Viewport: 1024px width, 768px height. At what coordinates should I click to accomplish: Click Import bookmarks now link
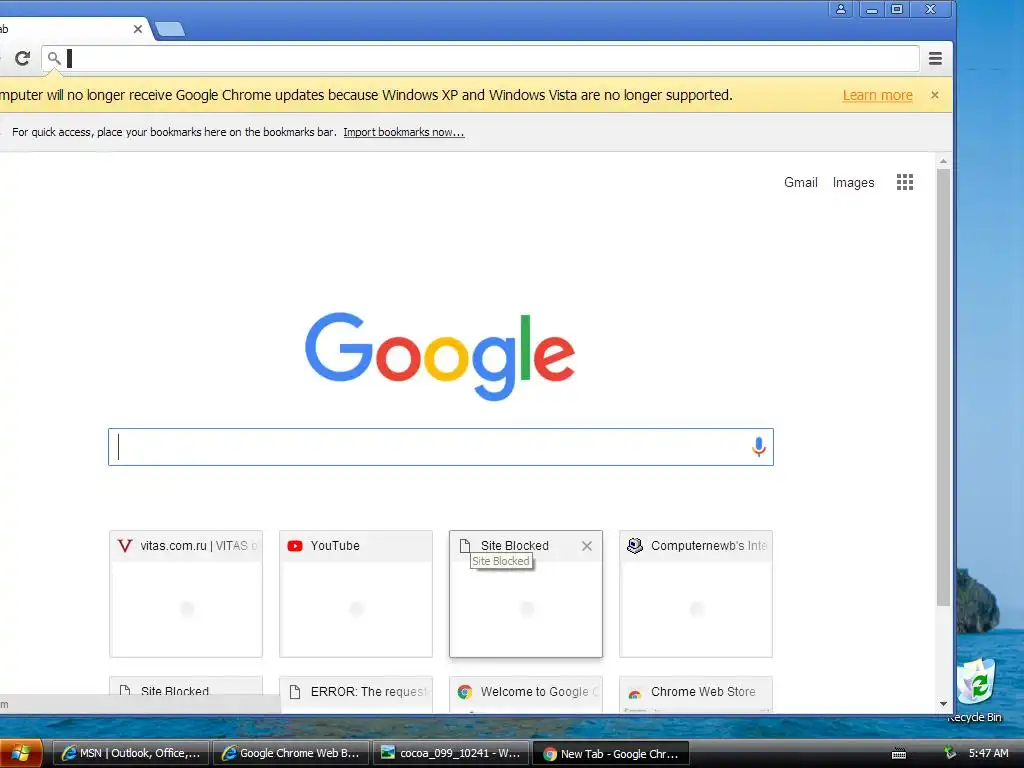coord(404,132)
